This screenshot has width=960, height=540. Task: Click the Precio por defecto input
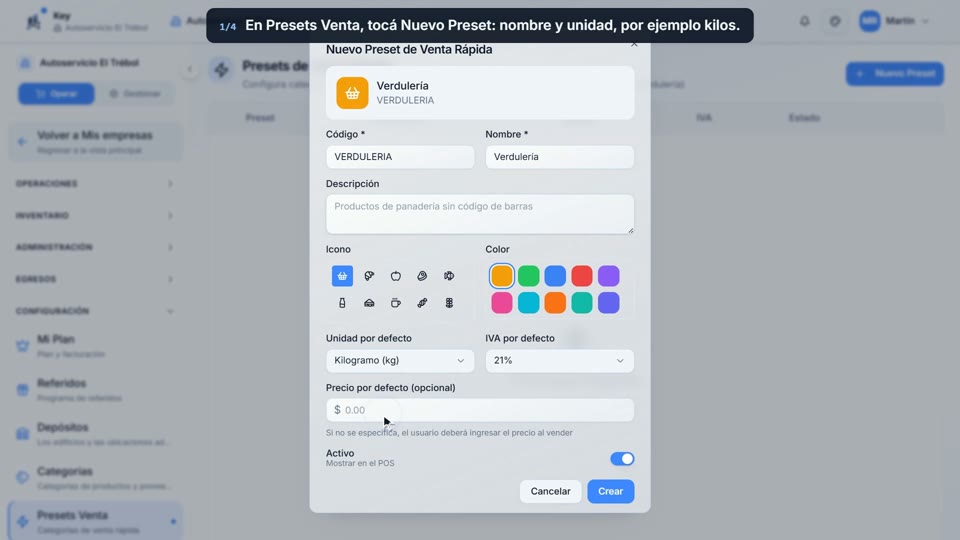(x=480, y=410)
